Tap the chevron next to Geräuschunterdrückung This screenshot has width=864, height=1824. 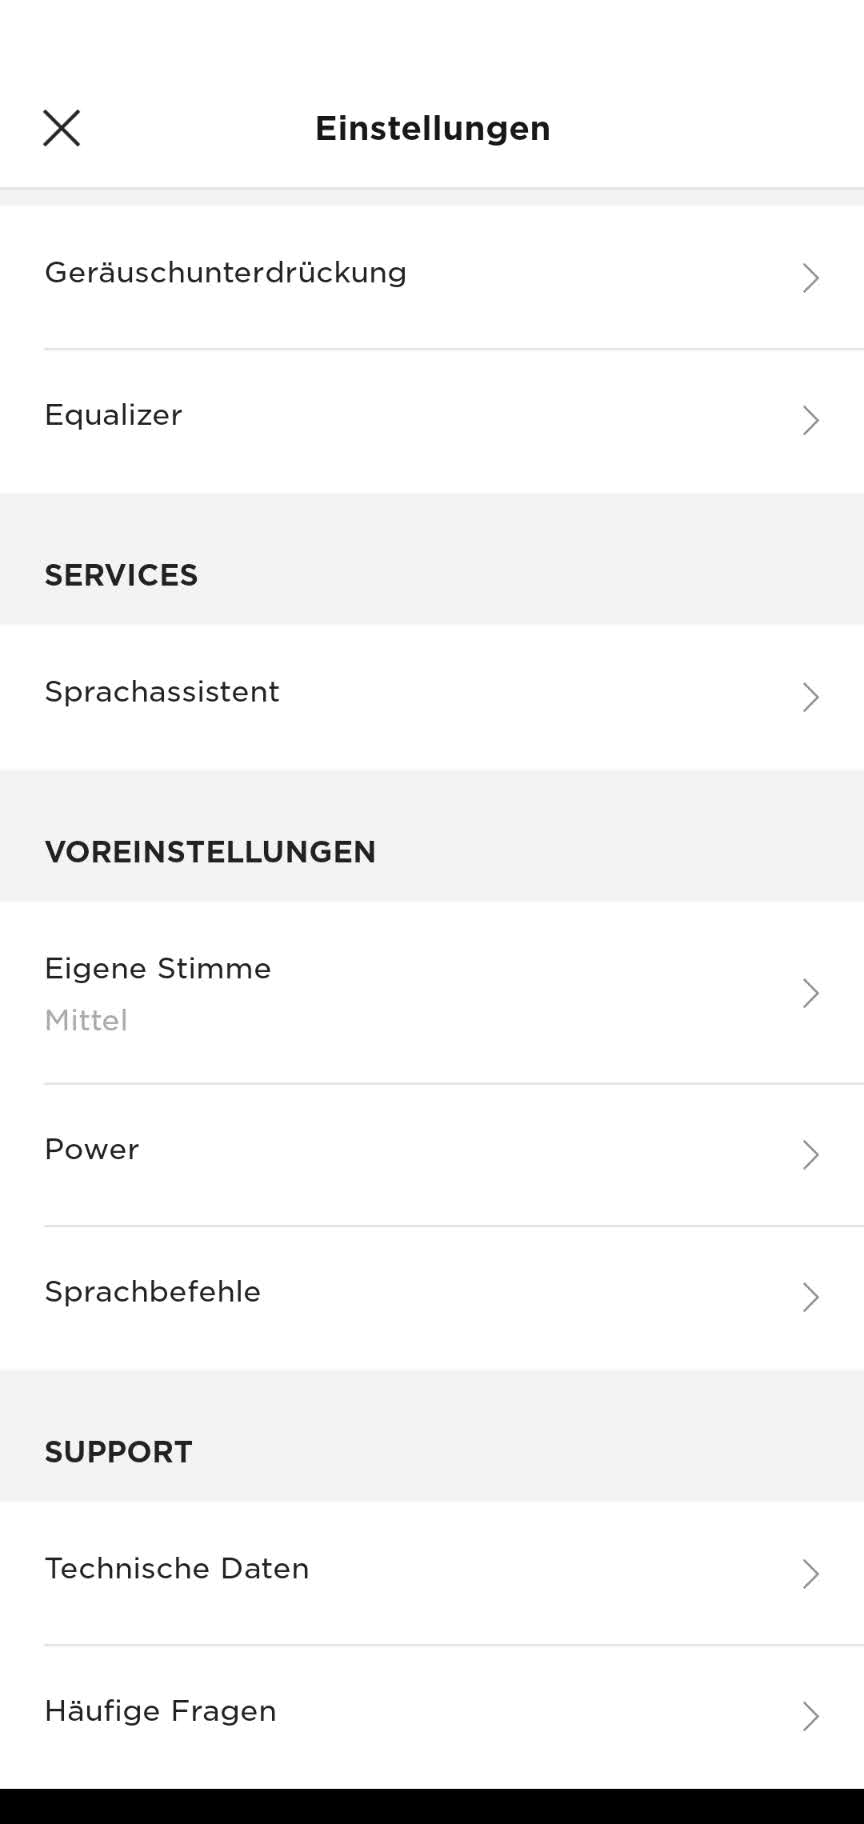click(810, 277)
